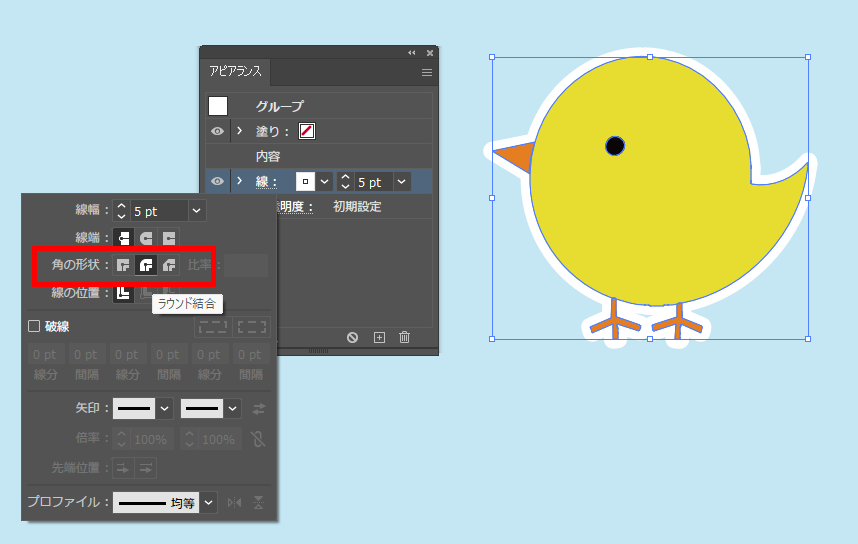
Task: Click the clear appearance icon
Action: tap(352, 337)
